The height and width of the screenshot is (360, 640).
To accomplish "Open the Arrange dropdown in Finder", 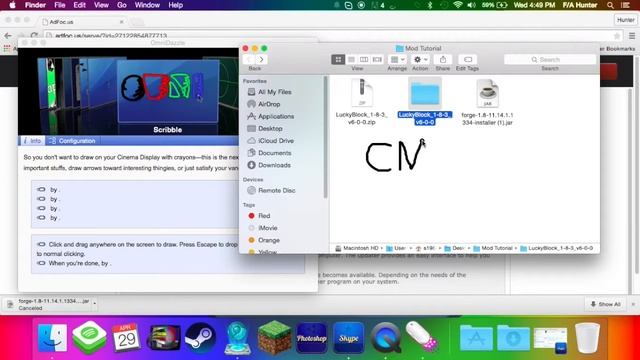I will [x=397, y=60].
